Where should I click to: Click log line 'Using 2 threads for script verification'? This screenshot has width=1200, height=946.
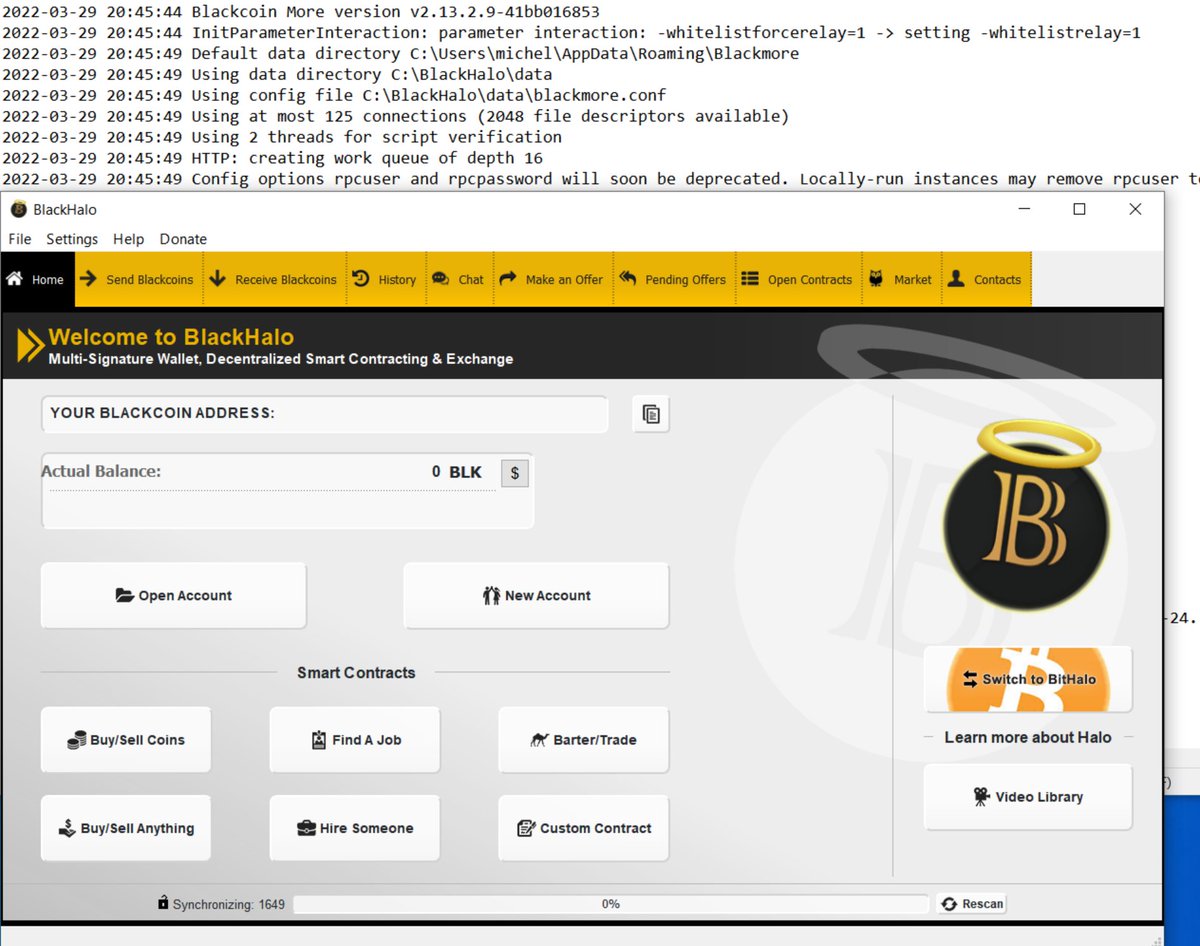pos(282,137)
